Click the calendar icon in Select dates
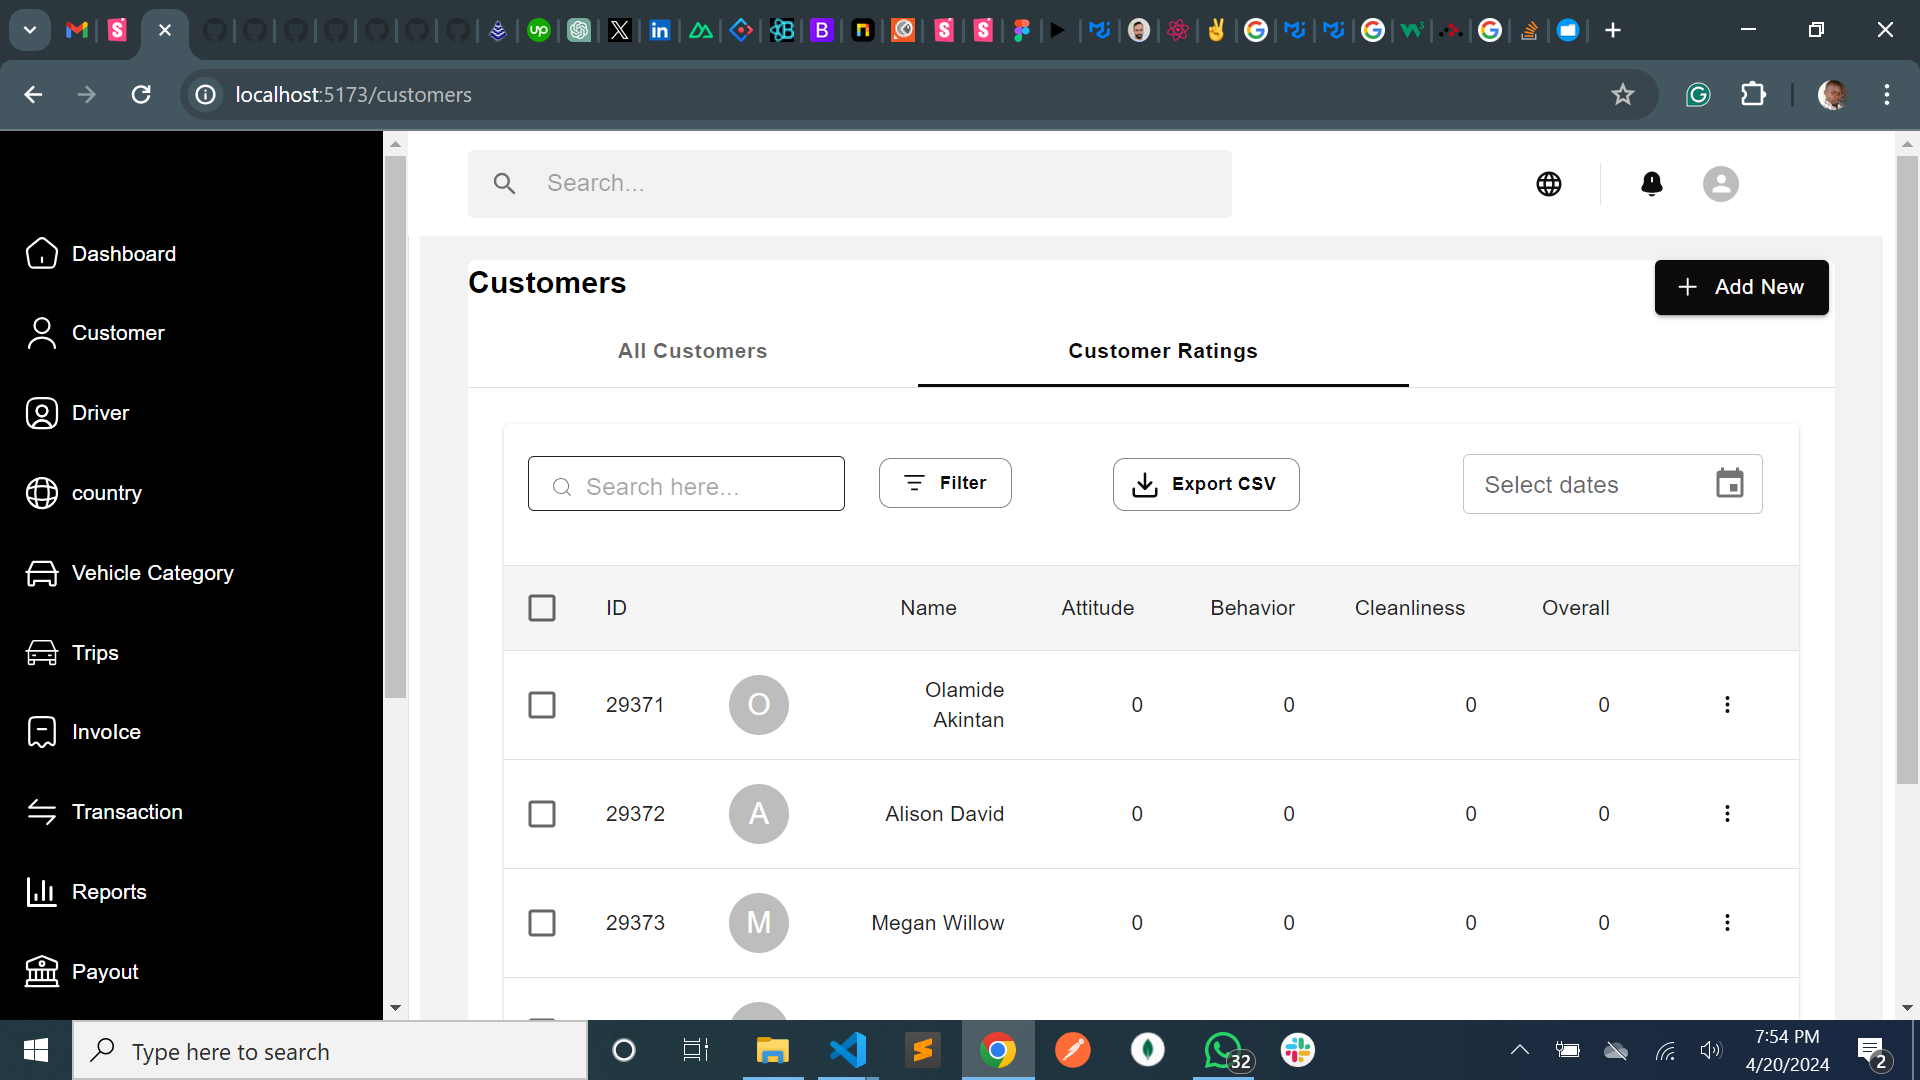This screenshot has width=1920, height=1080. tap(1730, 484)
